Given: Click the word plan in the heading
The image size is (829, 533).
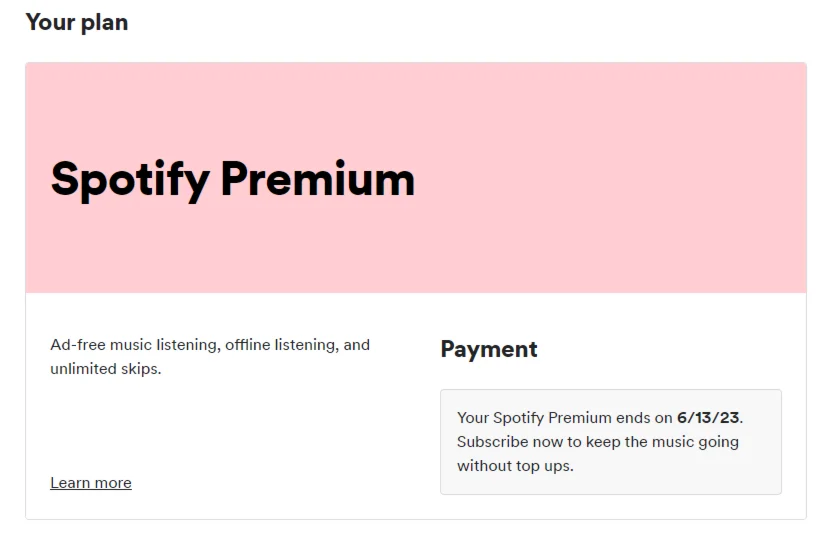Looking at the screenshot, I should 104,22.
